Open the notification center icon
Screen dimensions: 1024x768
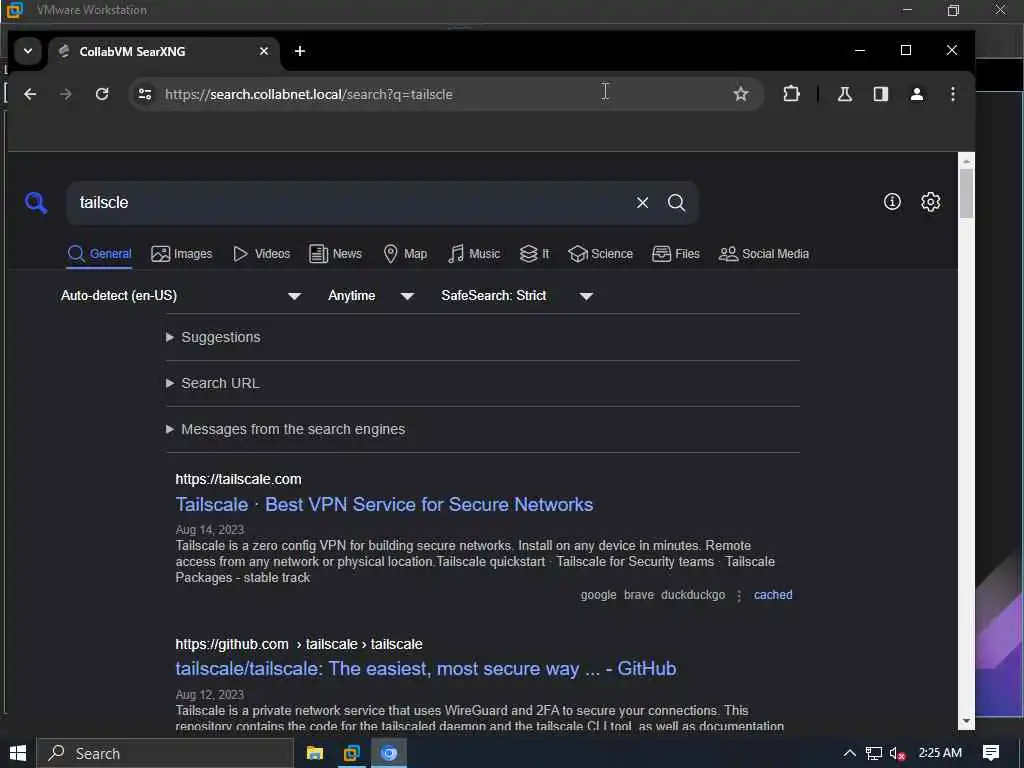(x=991, y=753)
